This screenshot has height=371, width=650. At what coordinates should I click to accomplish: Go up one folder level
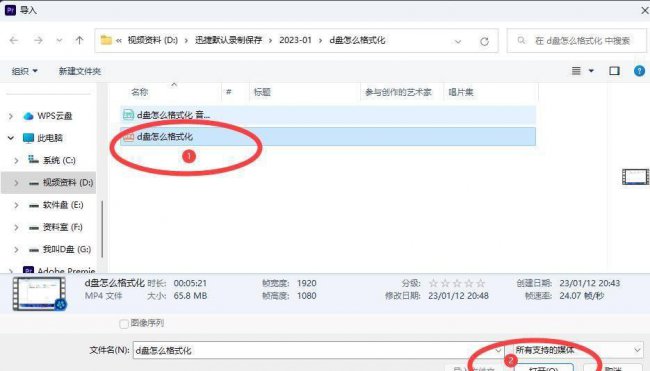pyautogui.click(x=79, y=40)
